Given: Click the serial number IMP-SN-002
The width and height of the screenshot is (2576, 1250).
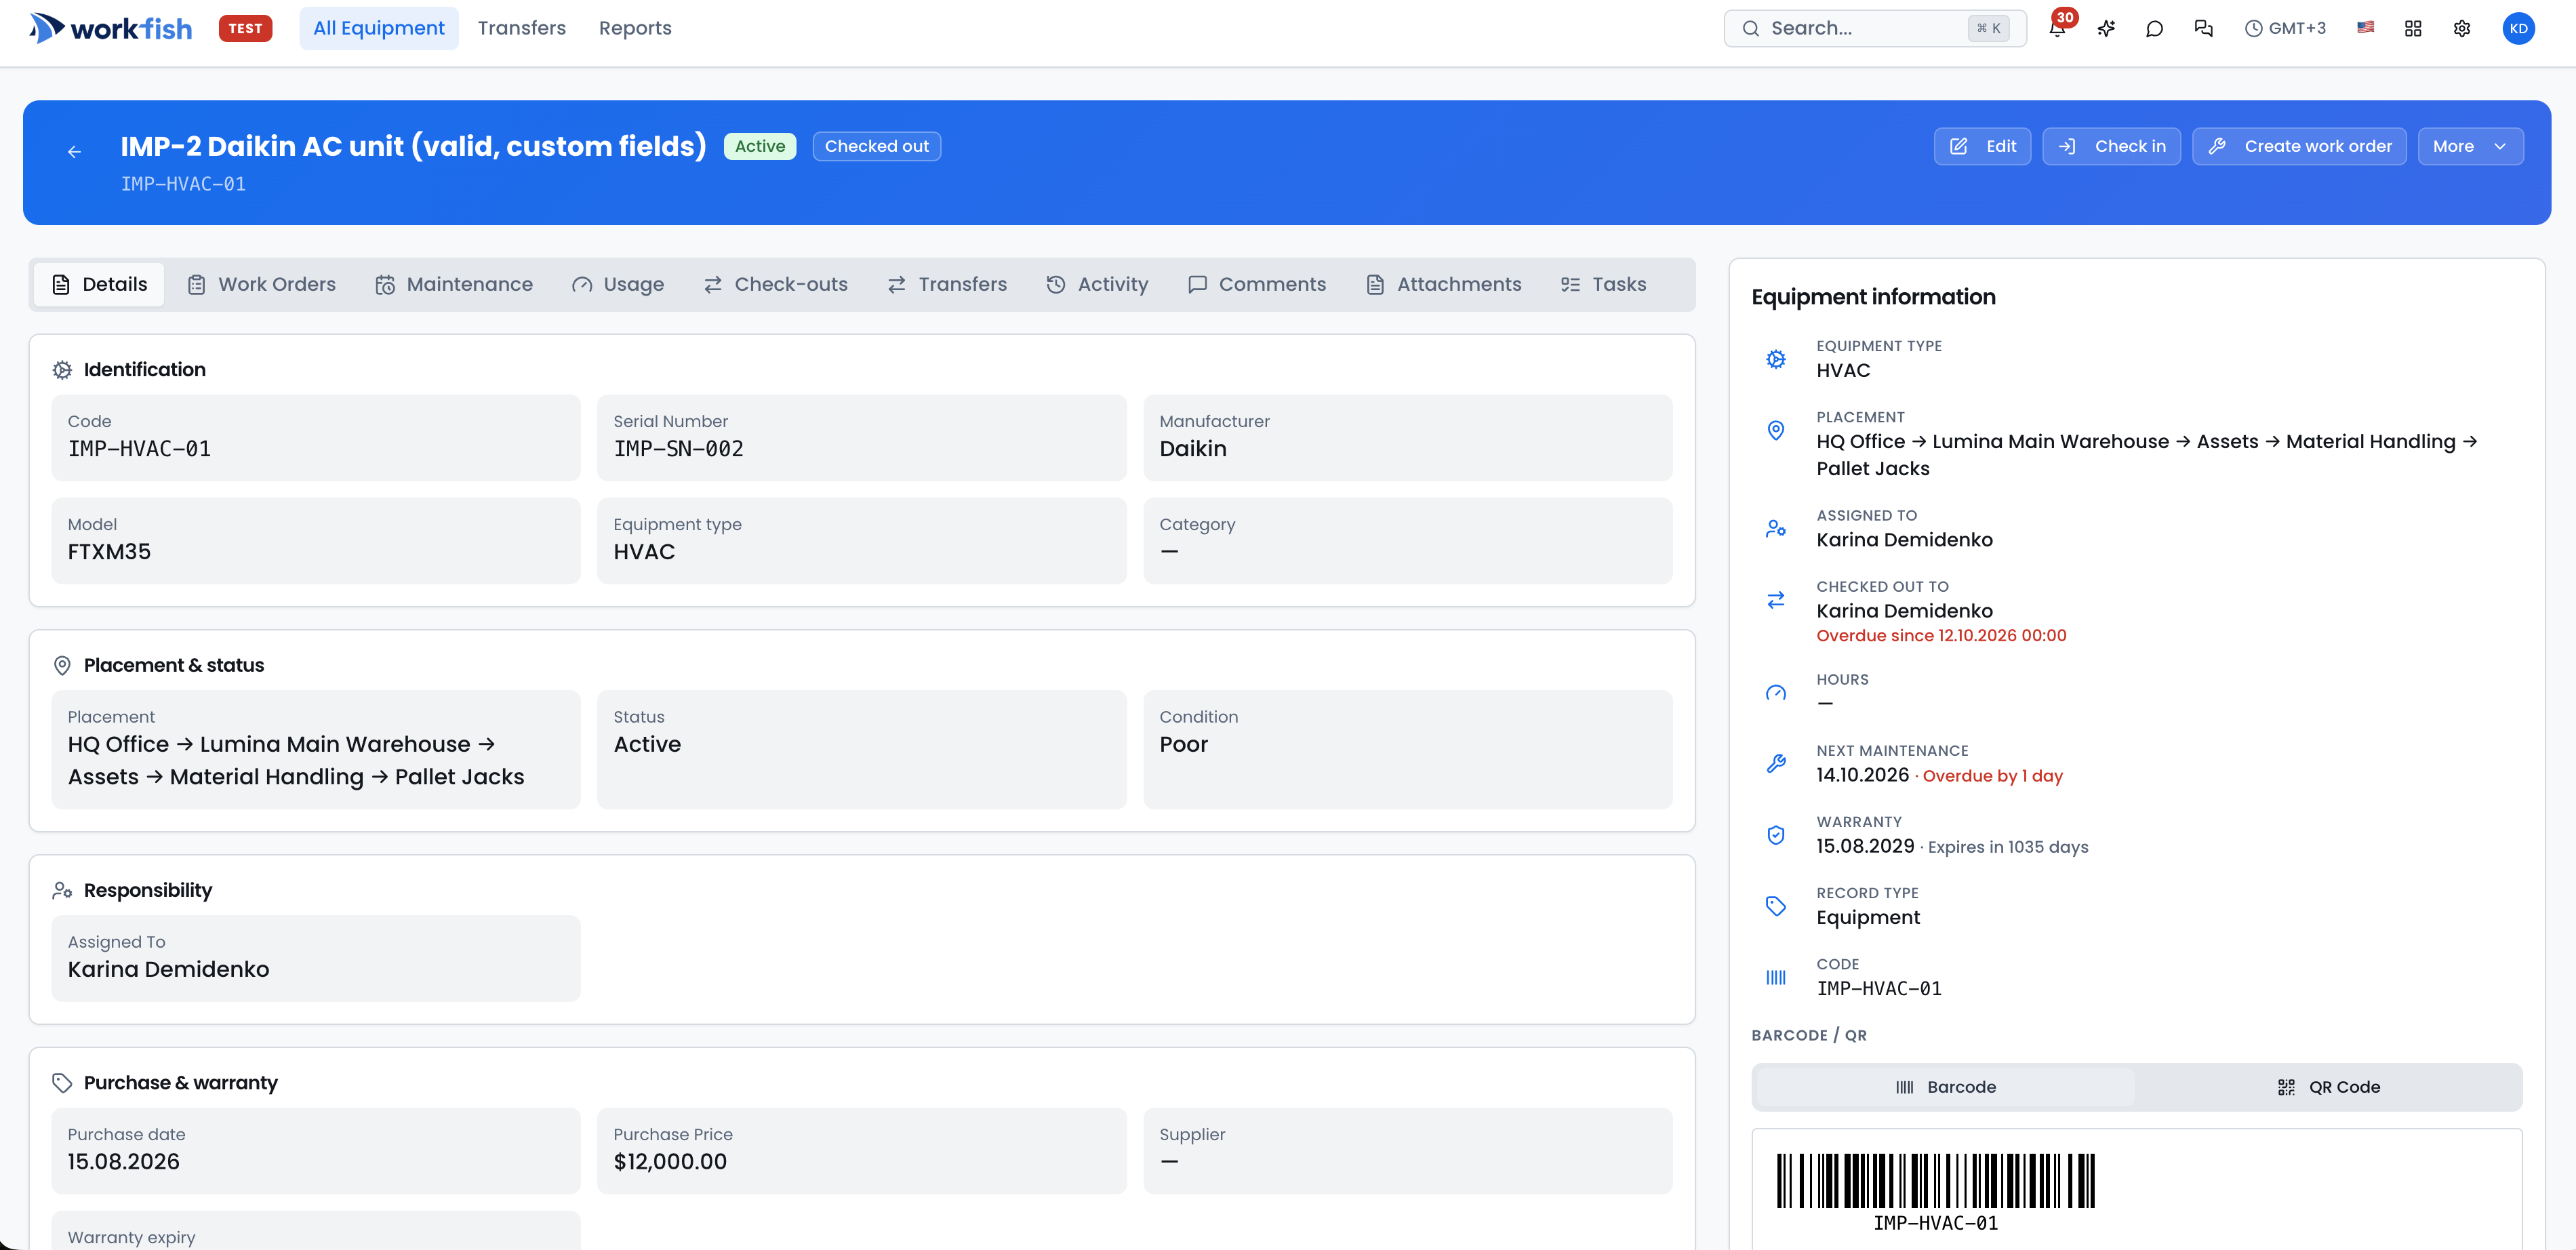Looking at the screenshot, I should [x=678, y=449].
